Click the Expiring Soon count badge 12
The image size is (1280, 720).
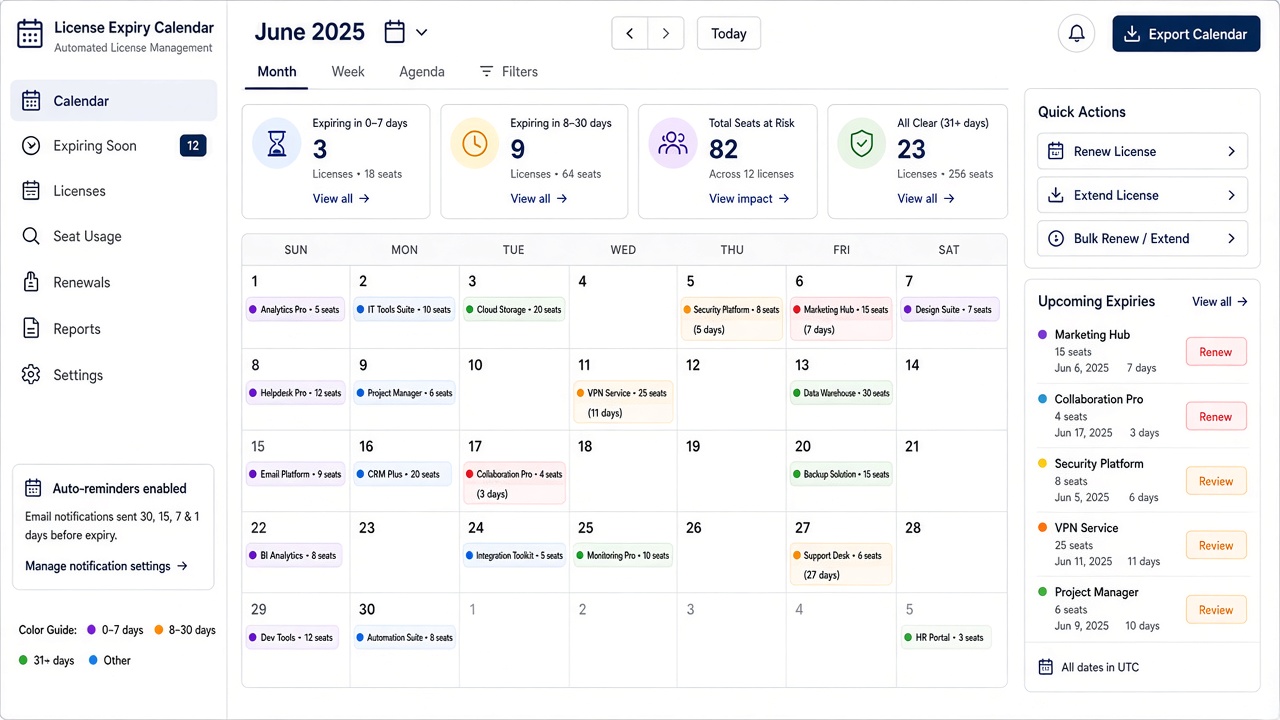(193, 146)
